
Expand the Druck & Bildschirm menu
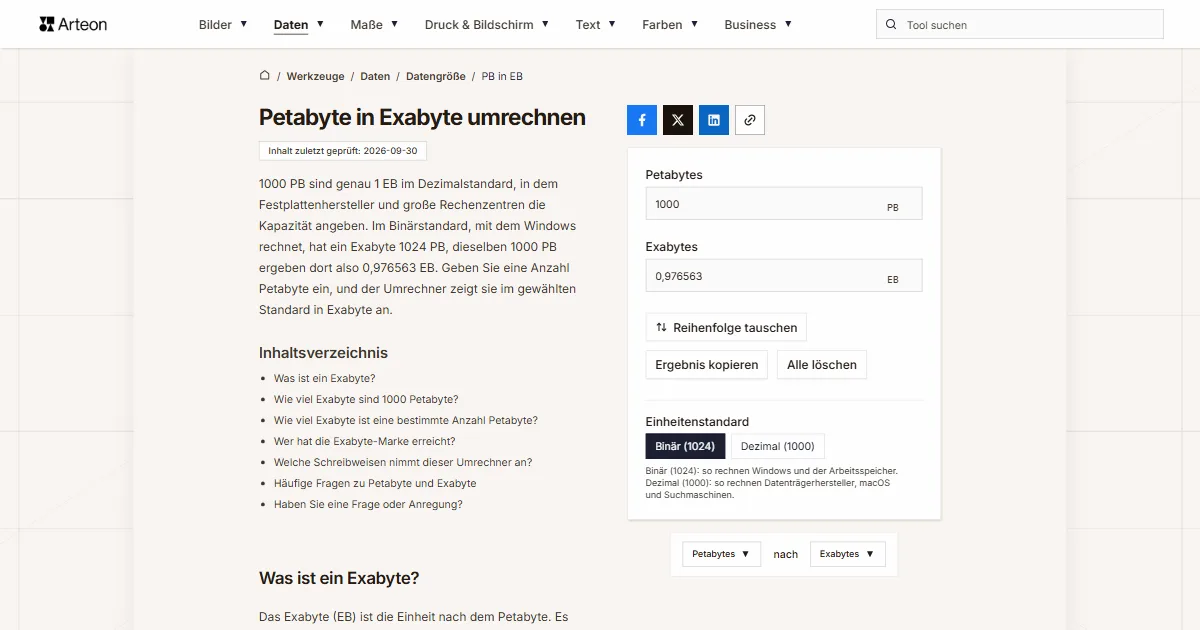coord(487,24)
